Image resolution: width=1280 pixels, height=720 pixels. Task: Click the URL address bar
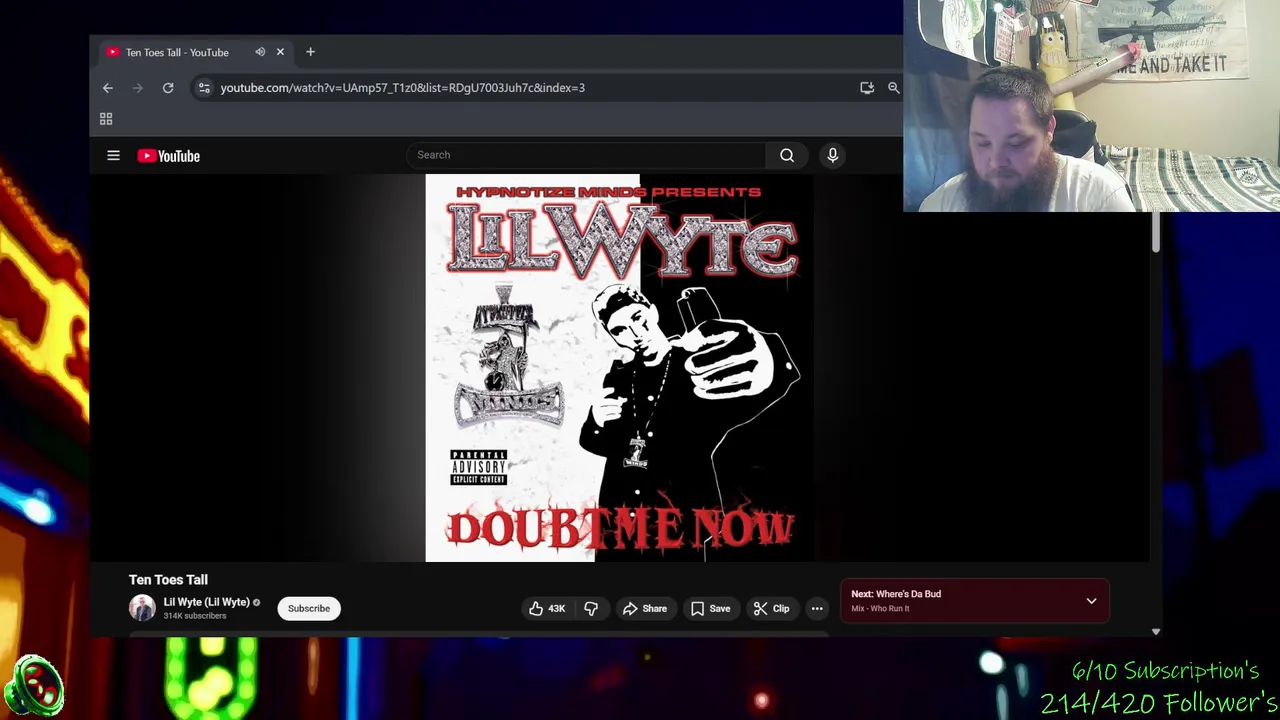click(x=402, y=88)
